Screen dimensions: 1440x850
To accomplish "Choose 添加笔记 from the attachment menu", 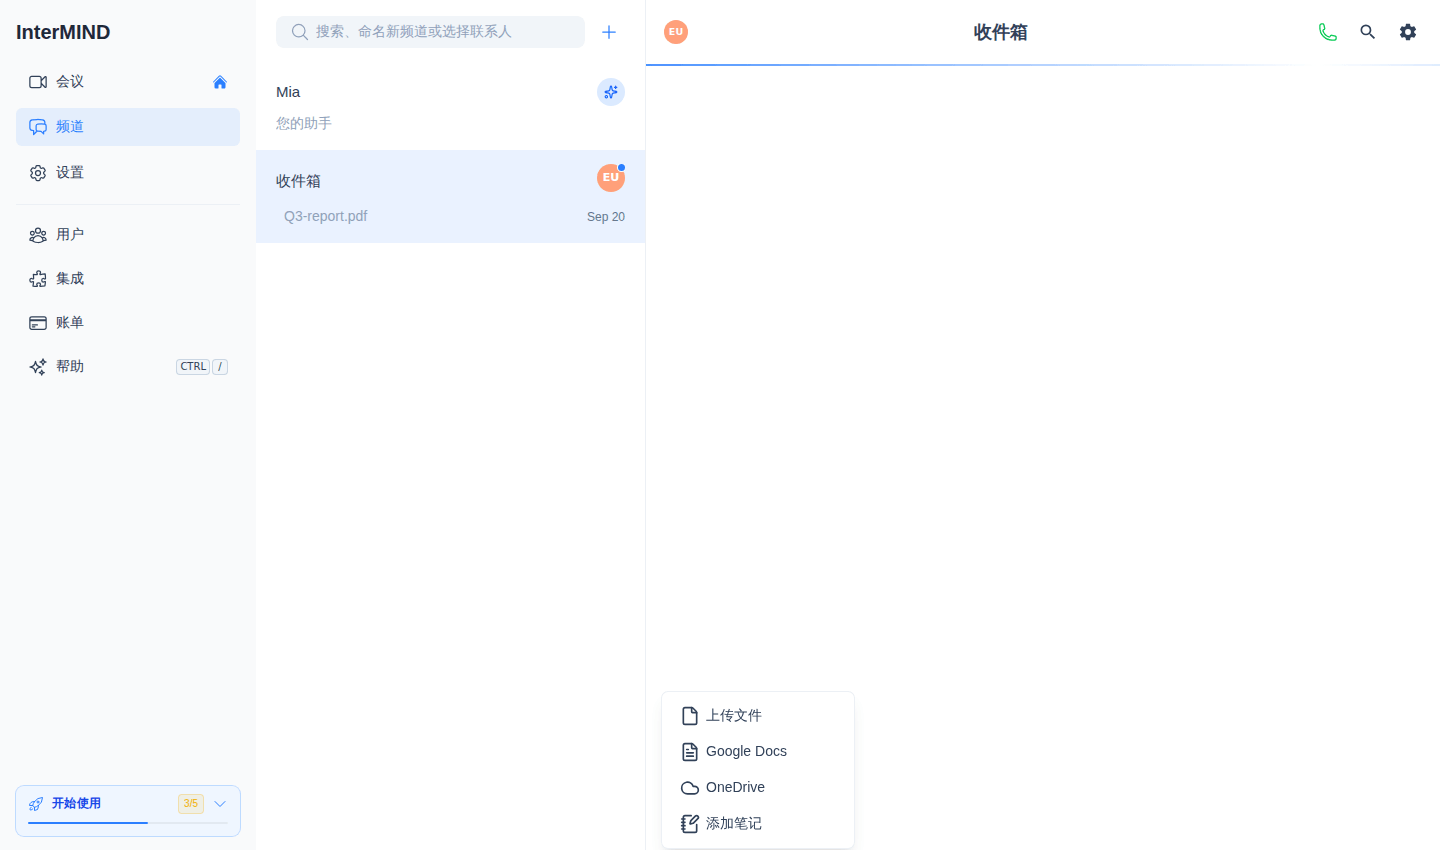I will (x=758, y=824).
